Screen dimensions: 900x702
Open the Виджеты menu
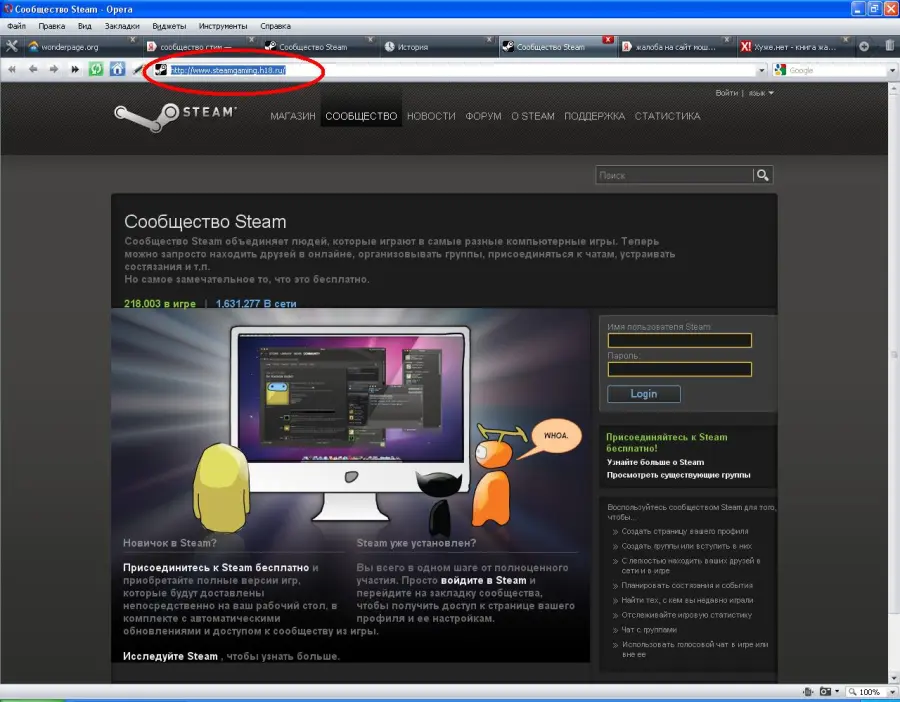tap(169, 26)
